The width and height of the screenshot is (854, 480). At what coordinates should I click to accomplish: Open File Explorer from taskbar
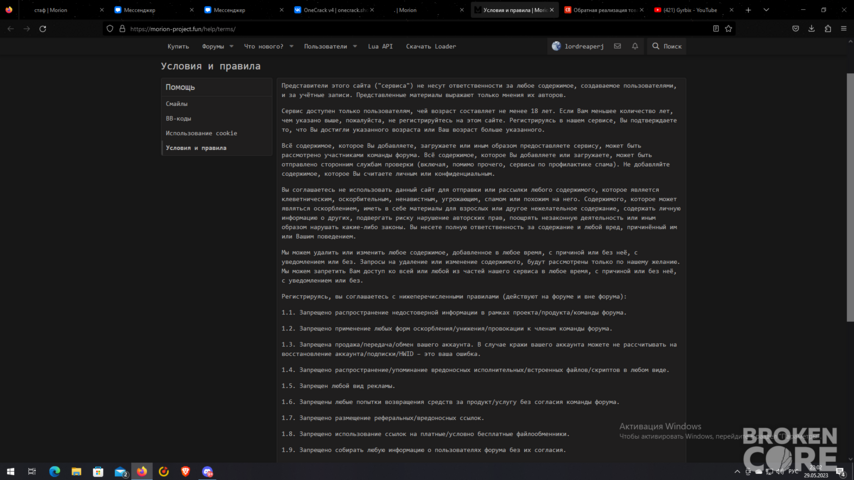pos(76,471)
